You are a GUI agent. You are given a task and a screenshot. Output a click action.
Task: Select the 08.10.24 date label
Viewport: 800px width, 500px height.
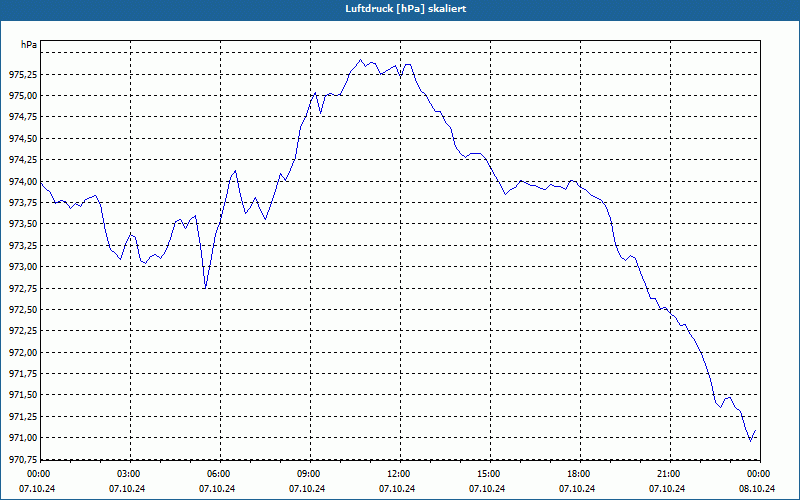pos(757,489)
